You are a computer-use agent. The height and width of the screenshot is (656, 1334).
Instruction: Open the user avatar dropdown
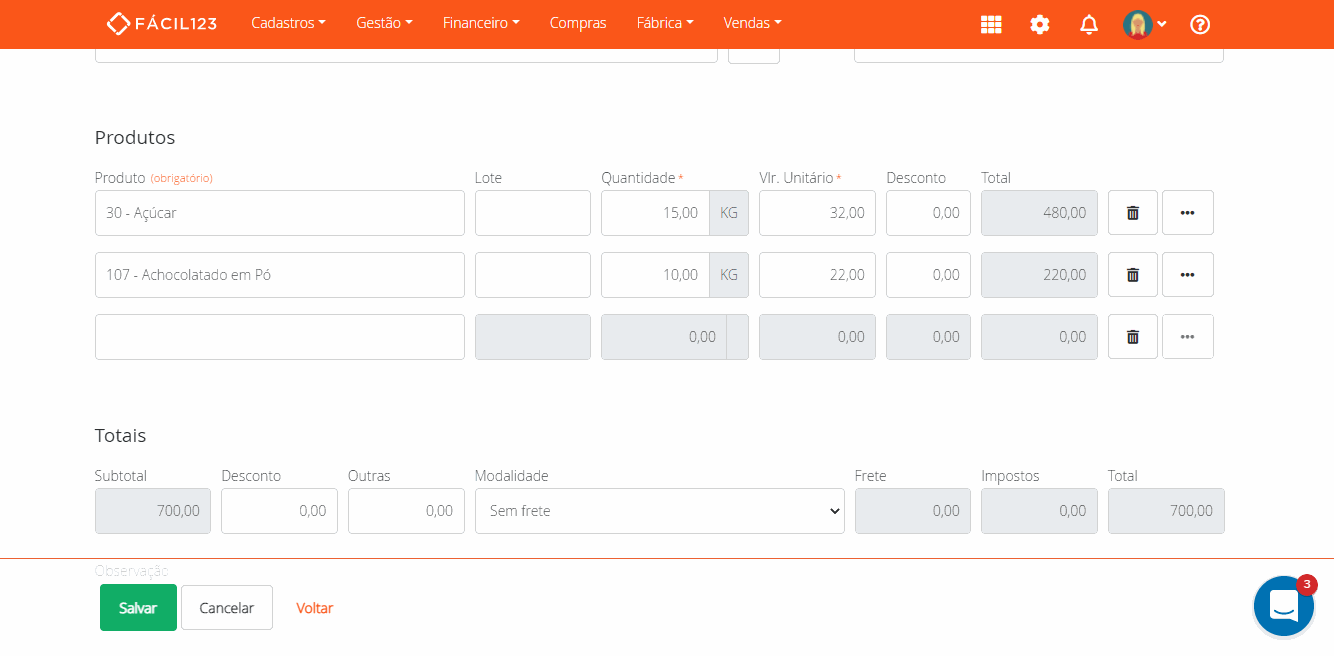(1144, 25)
